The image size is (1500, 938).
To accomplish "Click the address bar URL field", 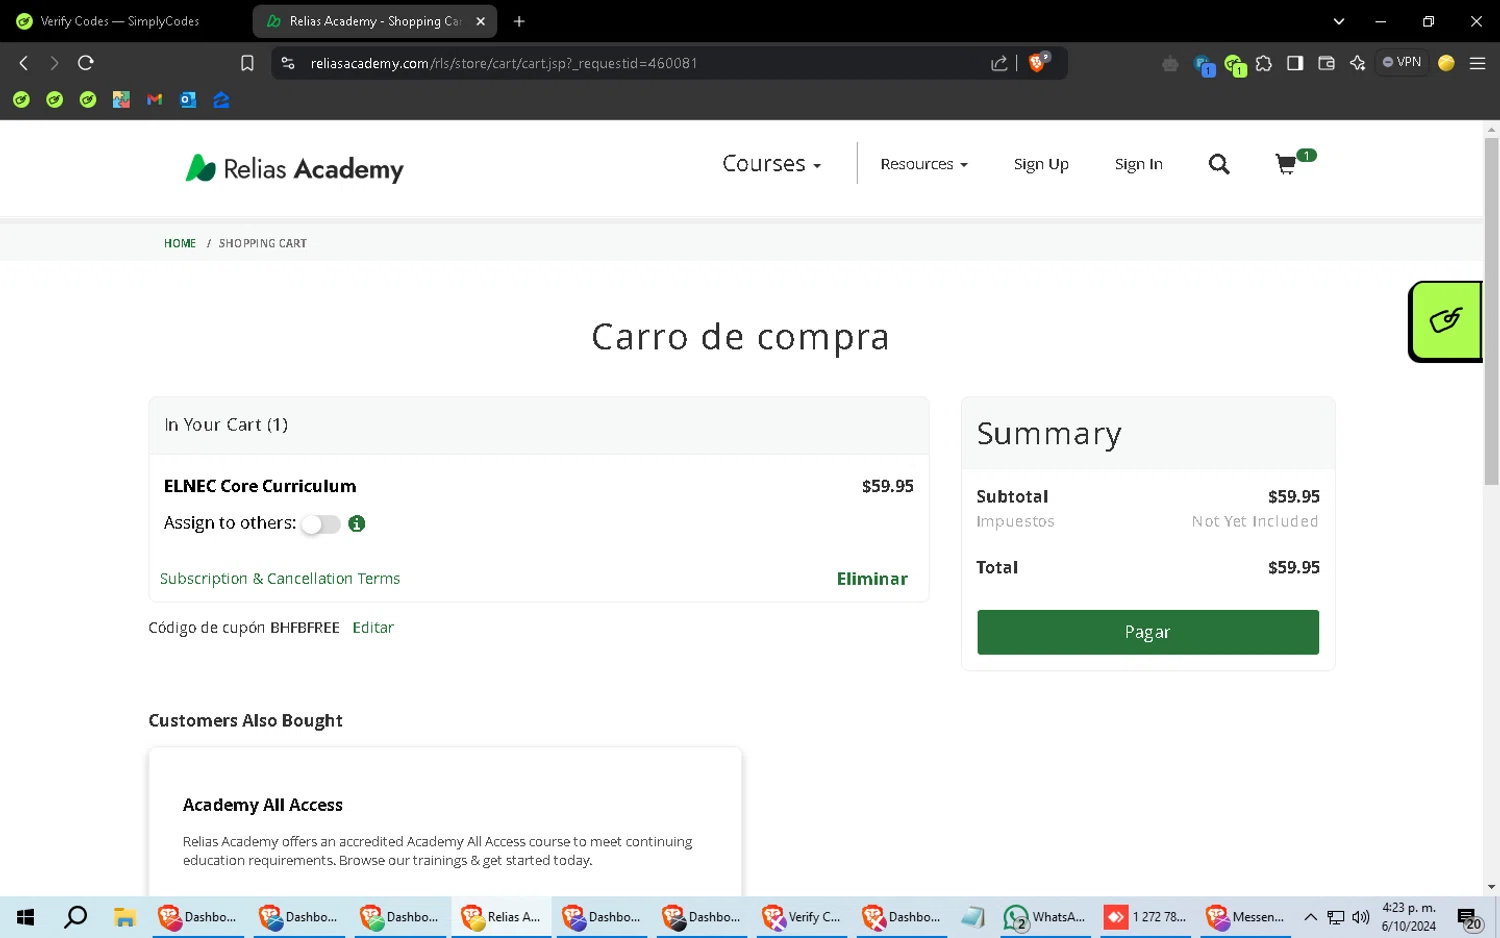I will click(640, 63).
